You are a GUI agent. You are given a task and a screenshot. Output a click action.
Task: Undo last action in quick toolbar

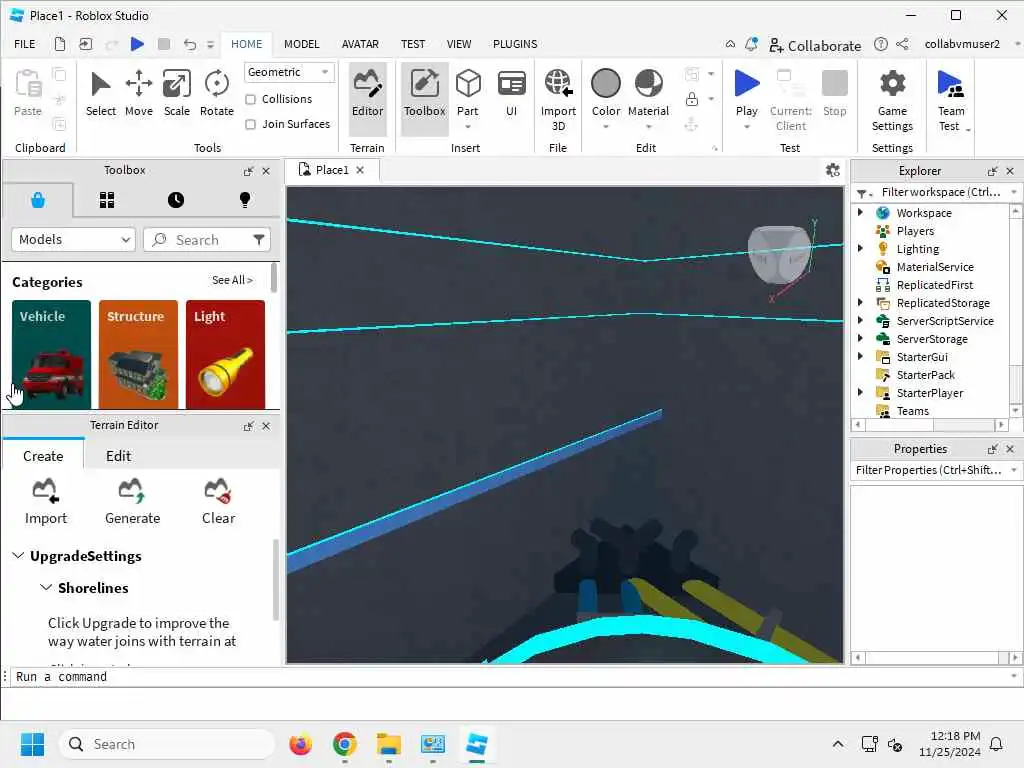tap(189, 44)
